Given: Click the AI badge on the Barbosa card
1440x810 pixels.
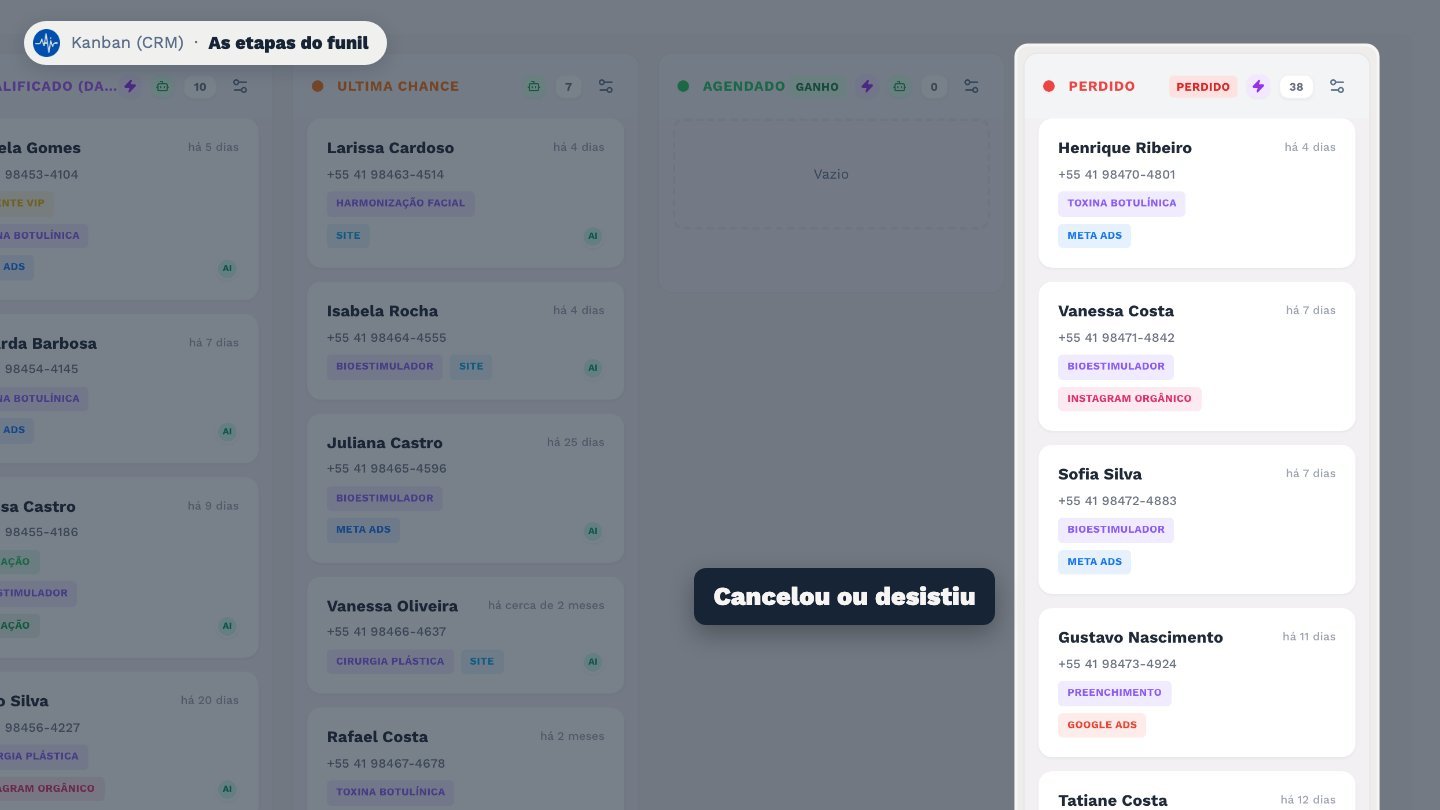Looking at the screenshot, I should pyautogui.click(x=227, y=431).
